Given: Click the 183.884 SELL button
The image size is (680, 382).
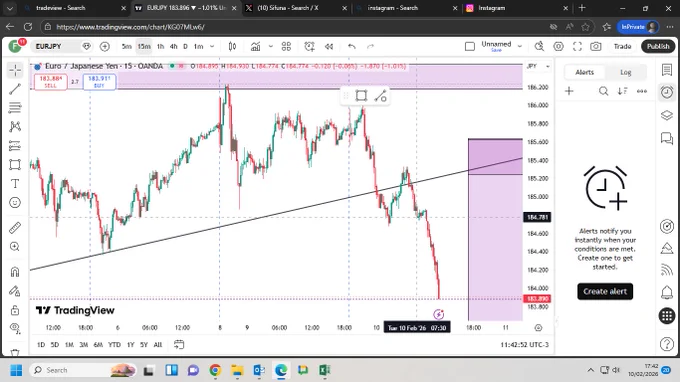Looking at the screenshot, I should tap(51, 82).
